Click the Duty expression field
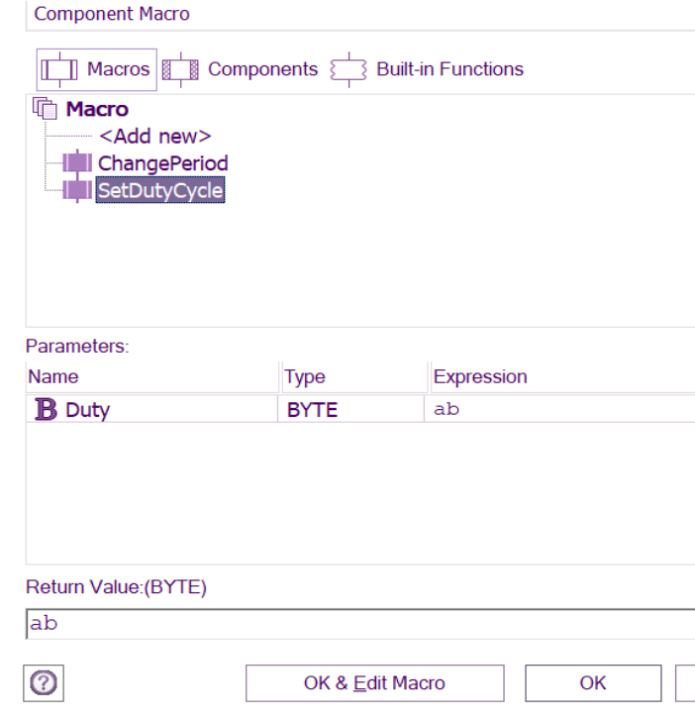This screenshot has width=695, height=720. click(x=560, y=410)
